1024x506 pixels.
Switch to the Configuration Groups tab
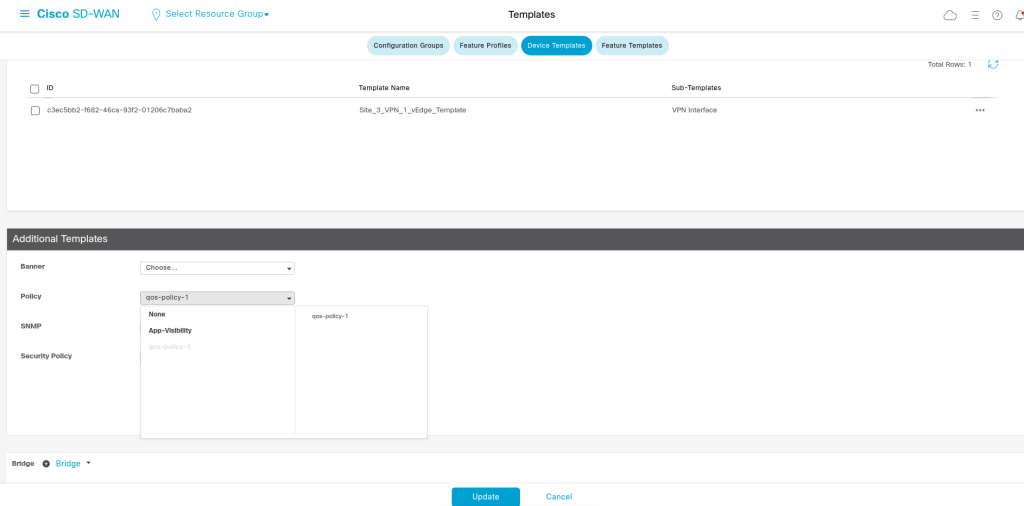click(408, 46)
